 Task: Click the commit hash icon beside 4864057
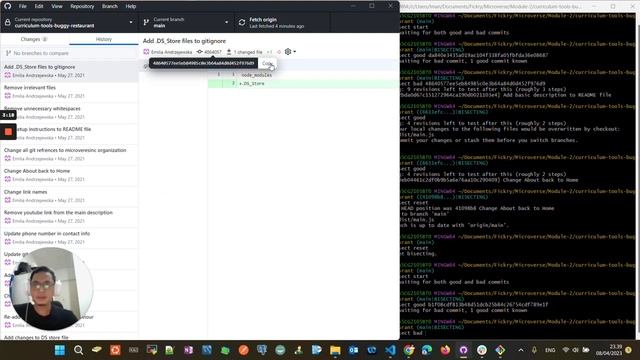coord(200,52)
